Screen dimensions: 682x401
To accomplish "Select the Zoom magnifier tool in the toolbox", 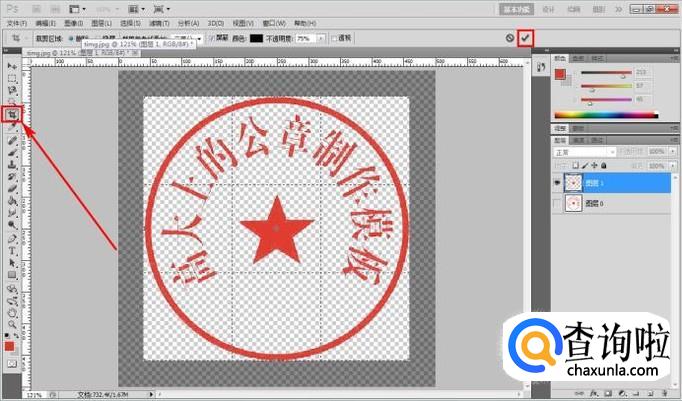I will 12,324.
